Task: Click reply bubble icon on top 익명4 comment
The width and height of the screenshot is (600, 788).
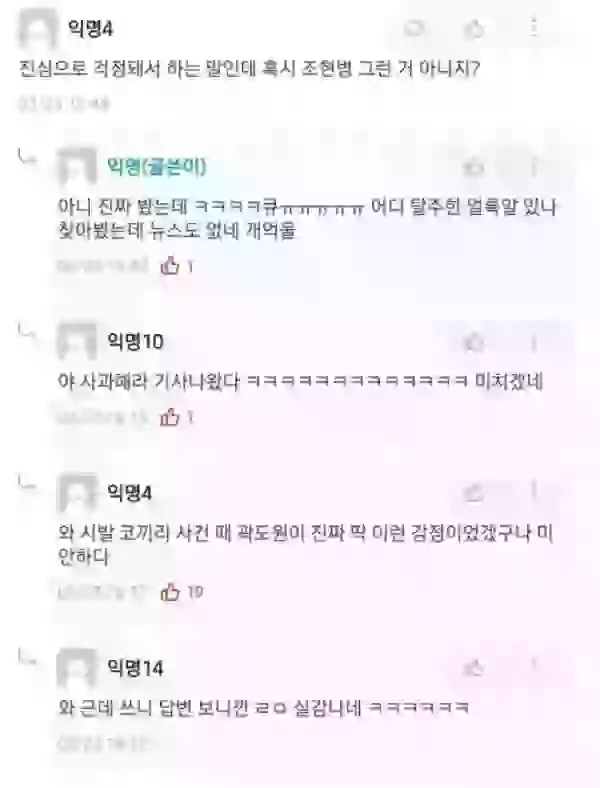Action: pyautogui.click(x=415, y=29)
